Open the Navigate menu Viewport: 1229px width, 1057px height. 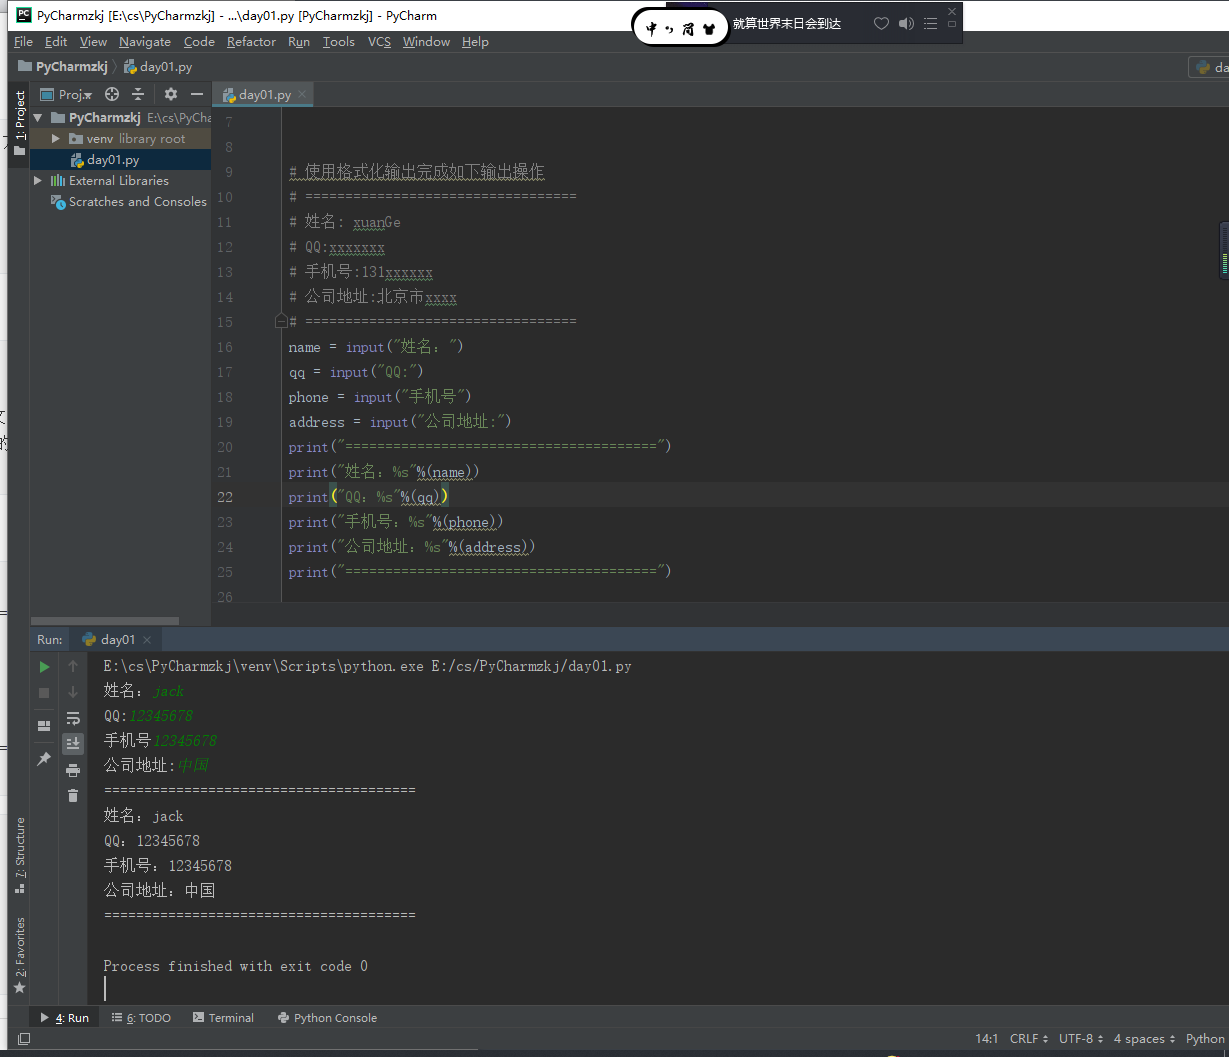pyautogui.click(x=145, y=42)
